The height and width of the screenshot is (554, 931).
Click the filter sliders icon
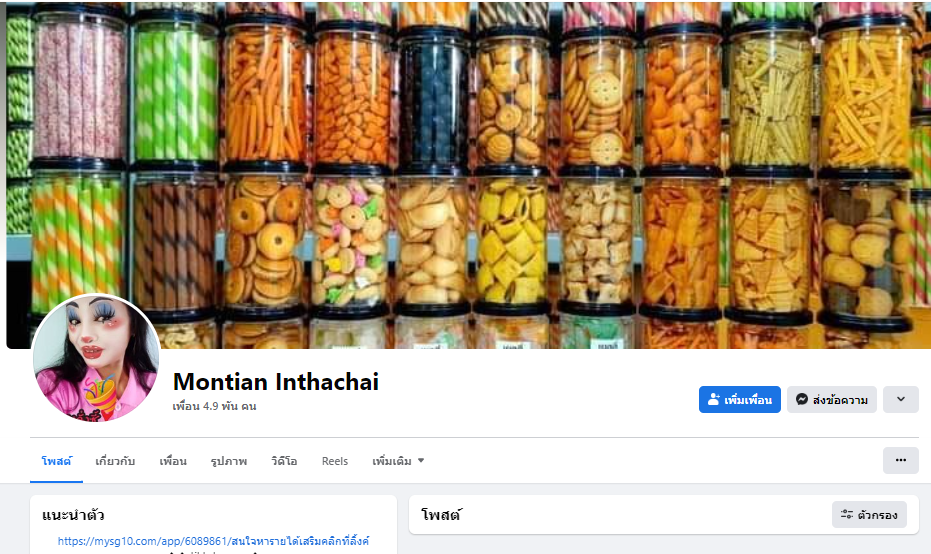pos(847,515)
